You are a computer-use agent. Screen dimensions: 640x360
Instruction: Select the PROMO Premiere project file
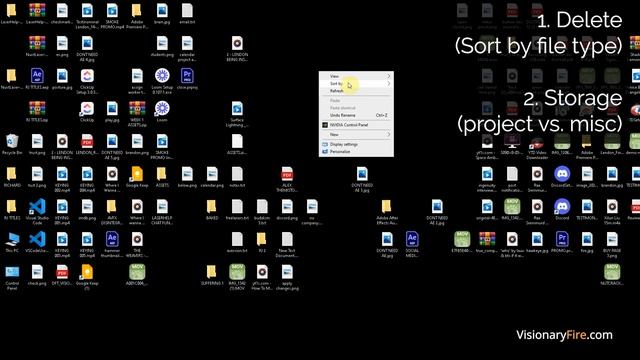point(562,243)
